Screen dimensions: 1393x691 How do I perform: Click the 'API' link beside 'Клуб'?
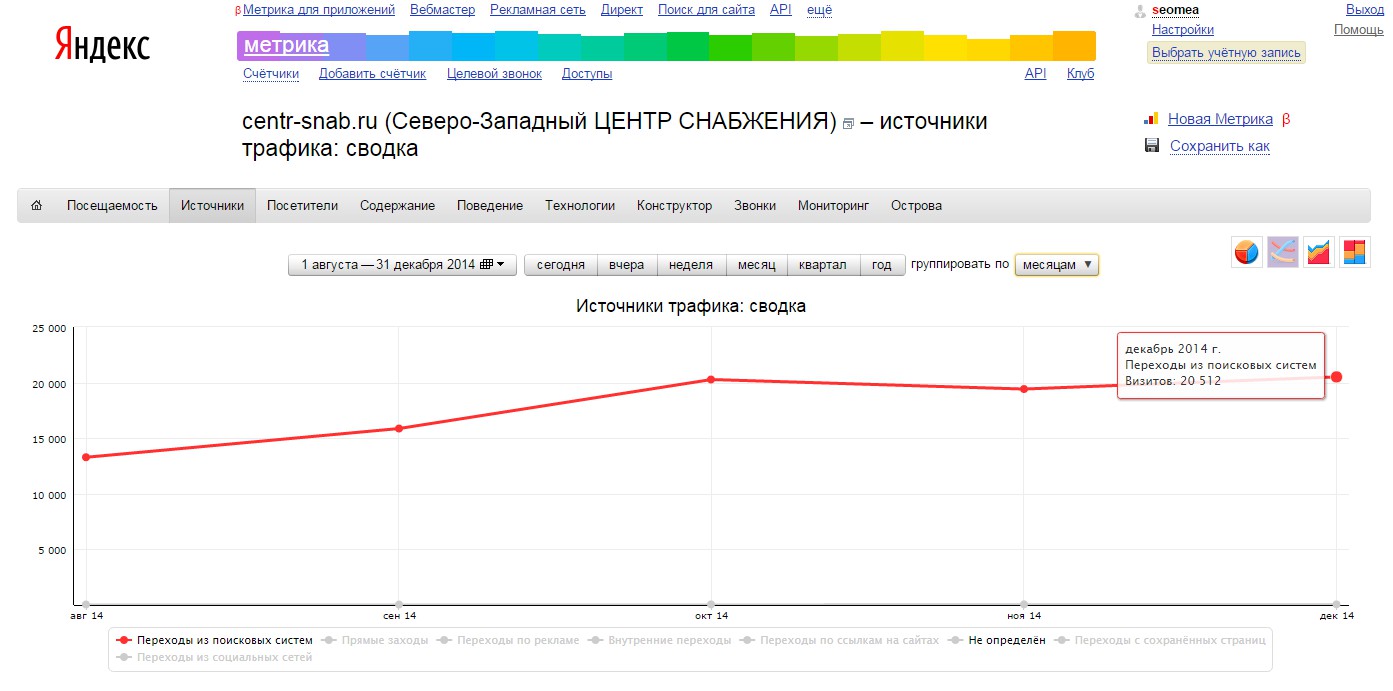[x=1036, y=74]
